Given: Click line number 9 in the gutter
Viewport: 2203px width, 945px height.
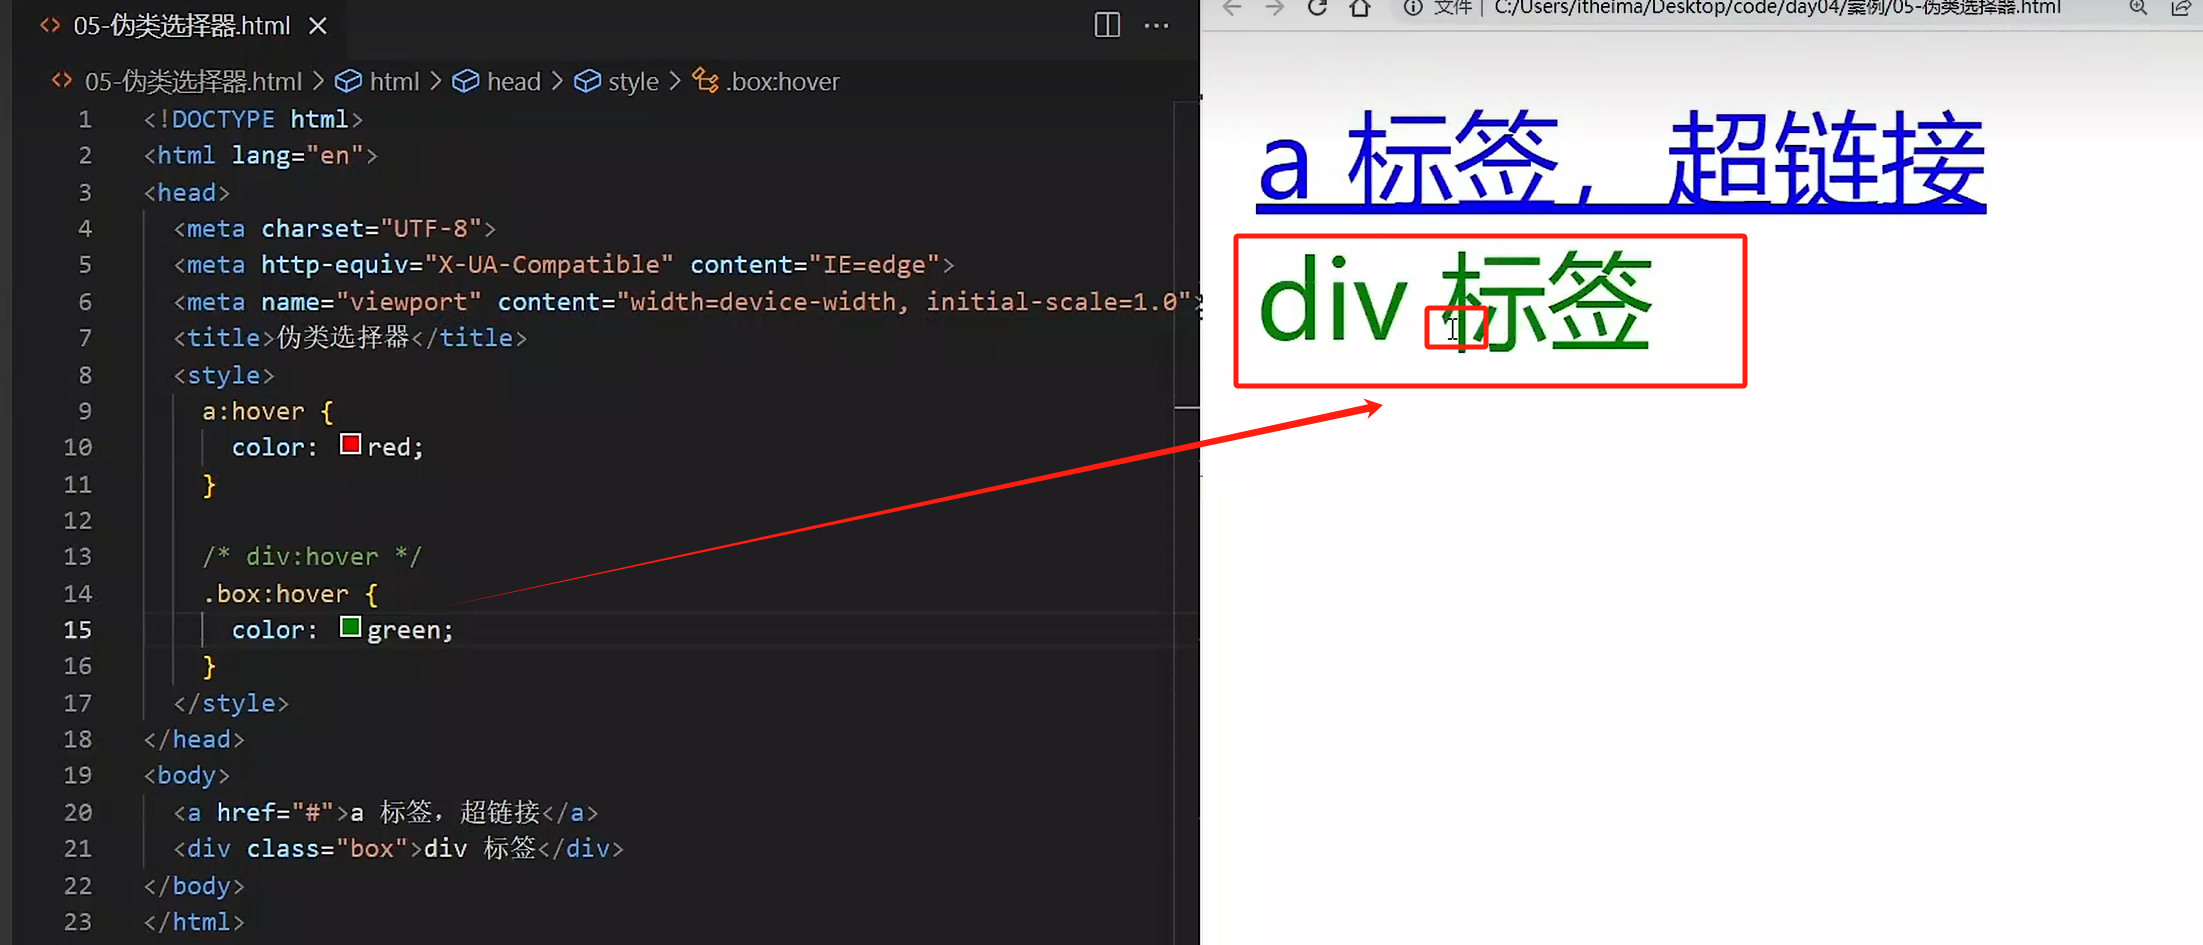Looking at the screenshot, I should coord(85,411).
